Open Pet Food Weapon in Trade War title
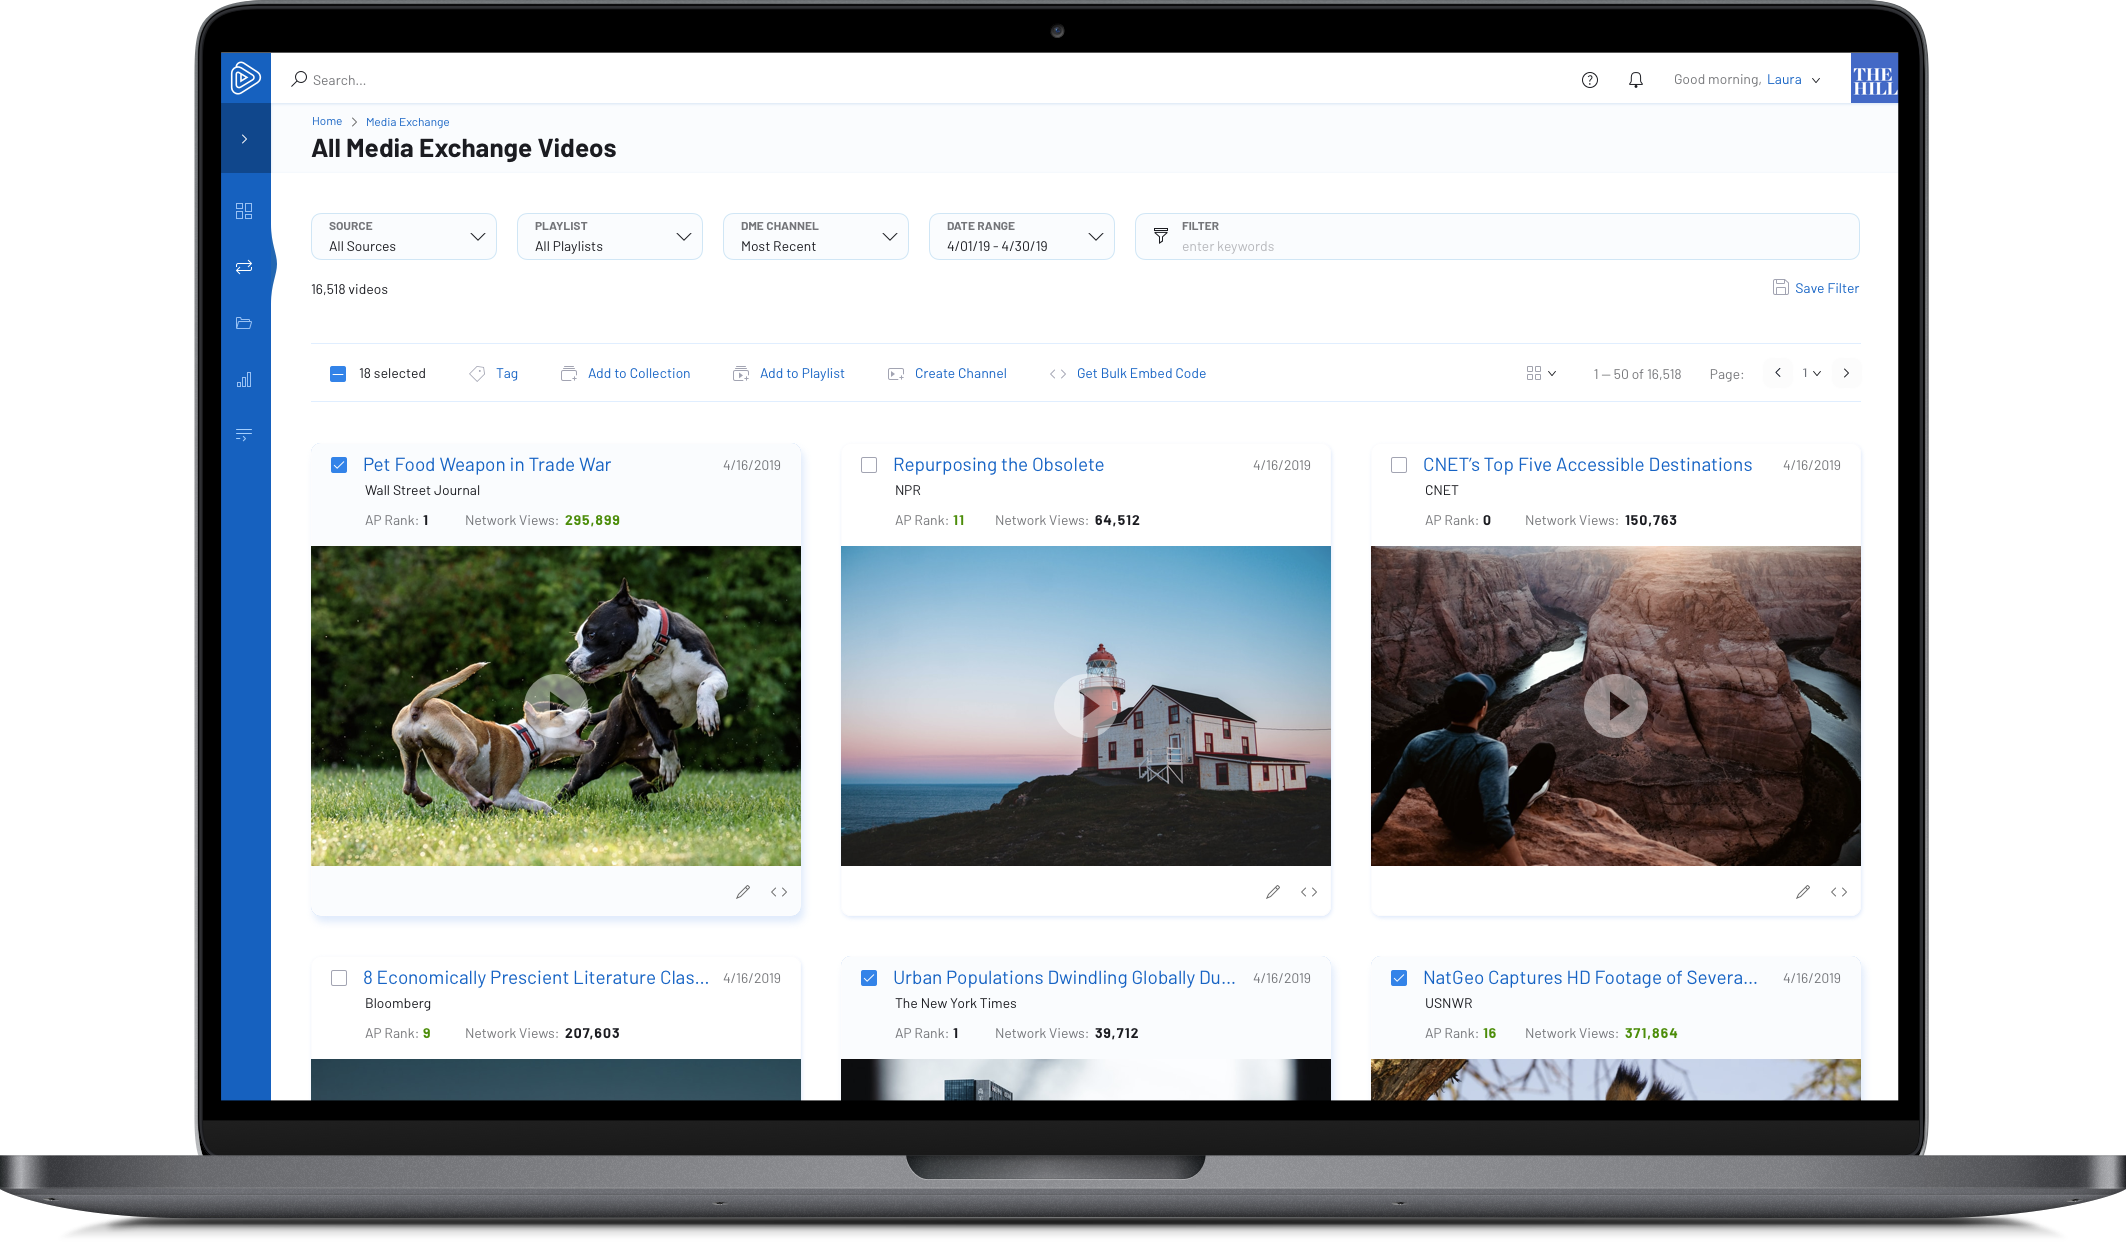The image size is (2126, 1242). pyautogui.click(x=487, y=465)
